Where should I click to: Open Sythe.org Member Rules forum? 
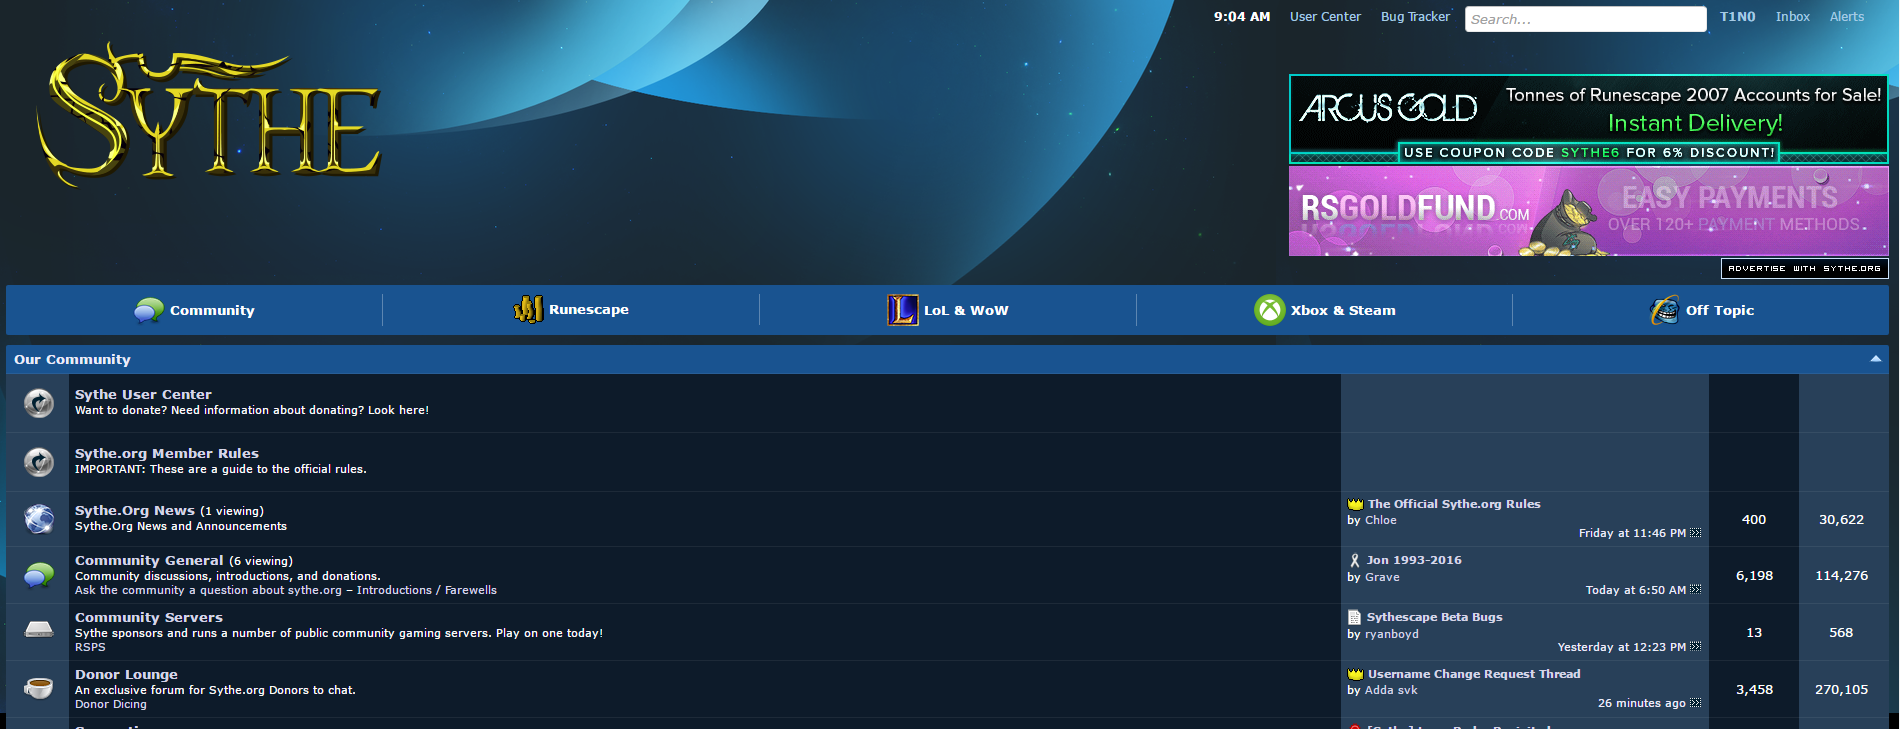[x=166, y=453]
